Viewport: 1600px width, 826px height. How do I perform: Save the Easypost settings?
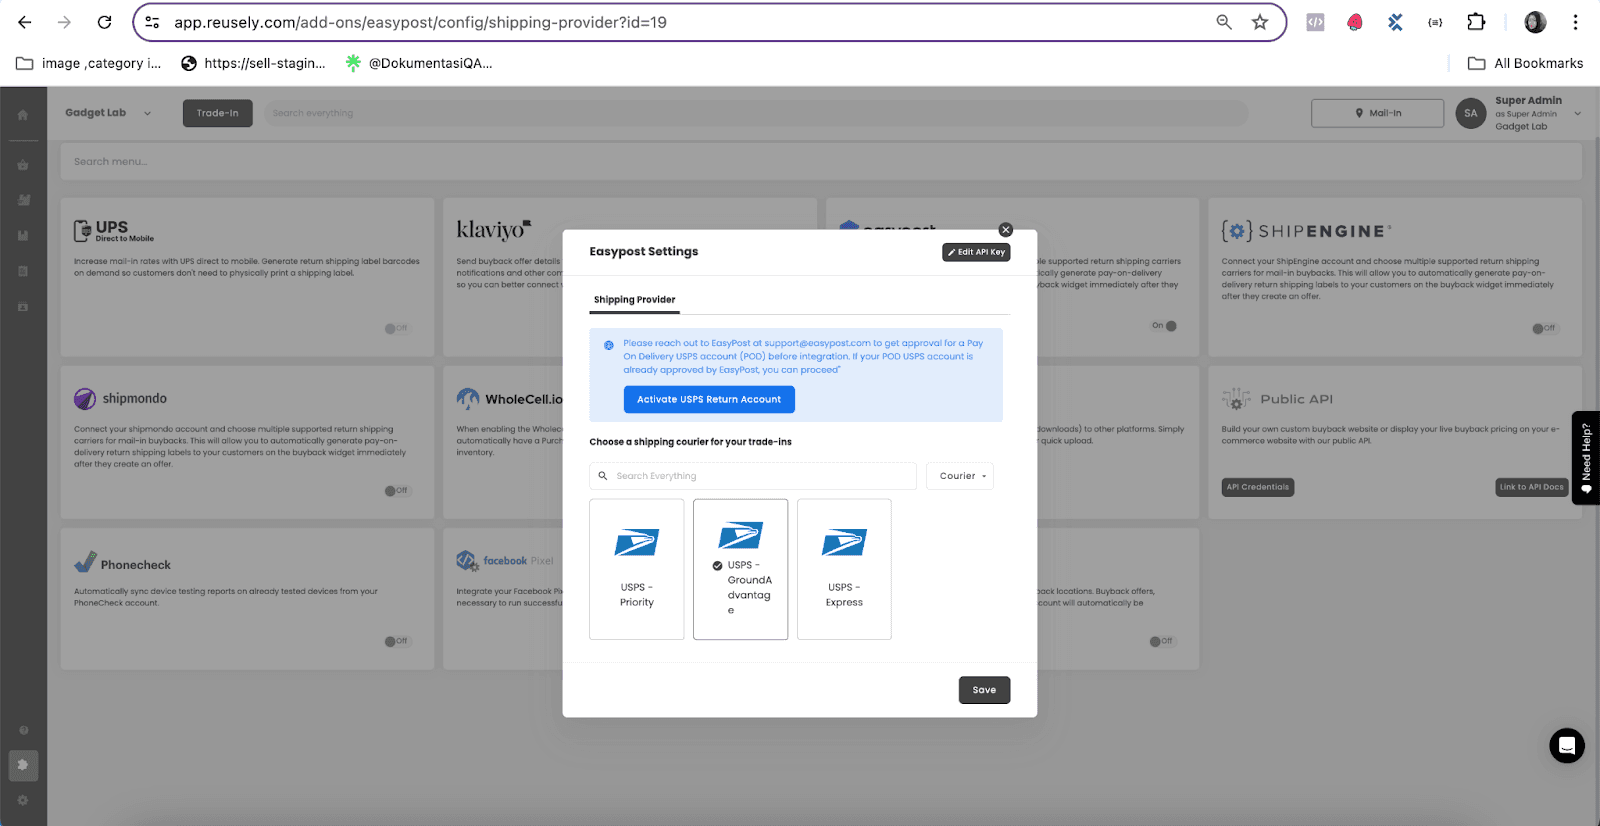pyautogui.click(x=984, y=690)
